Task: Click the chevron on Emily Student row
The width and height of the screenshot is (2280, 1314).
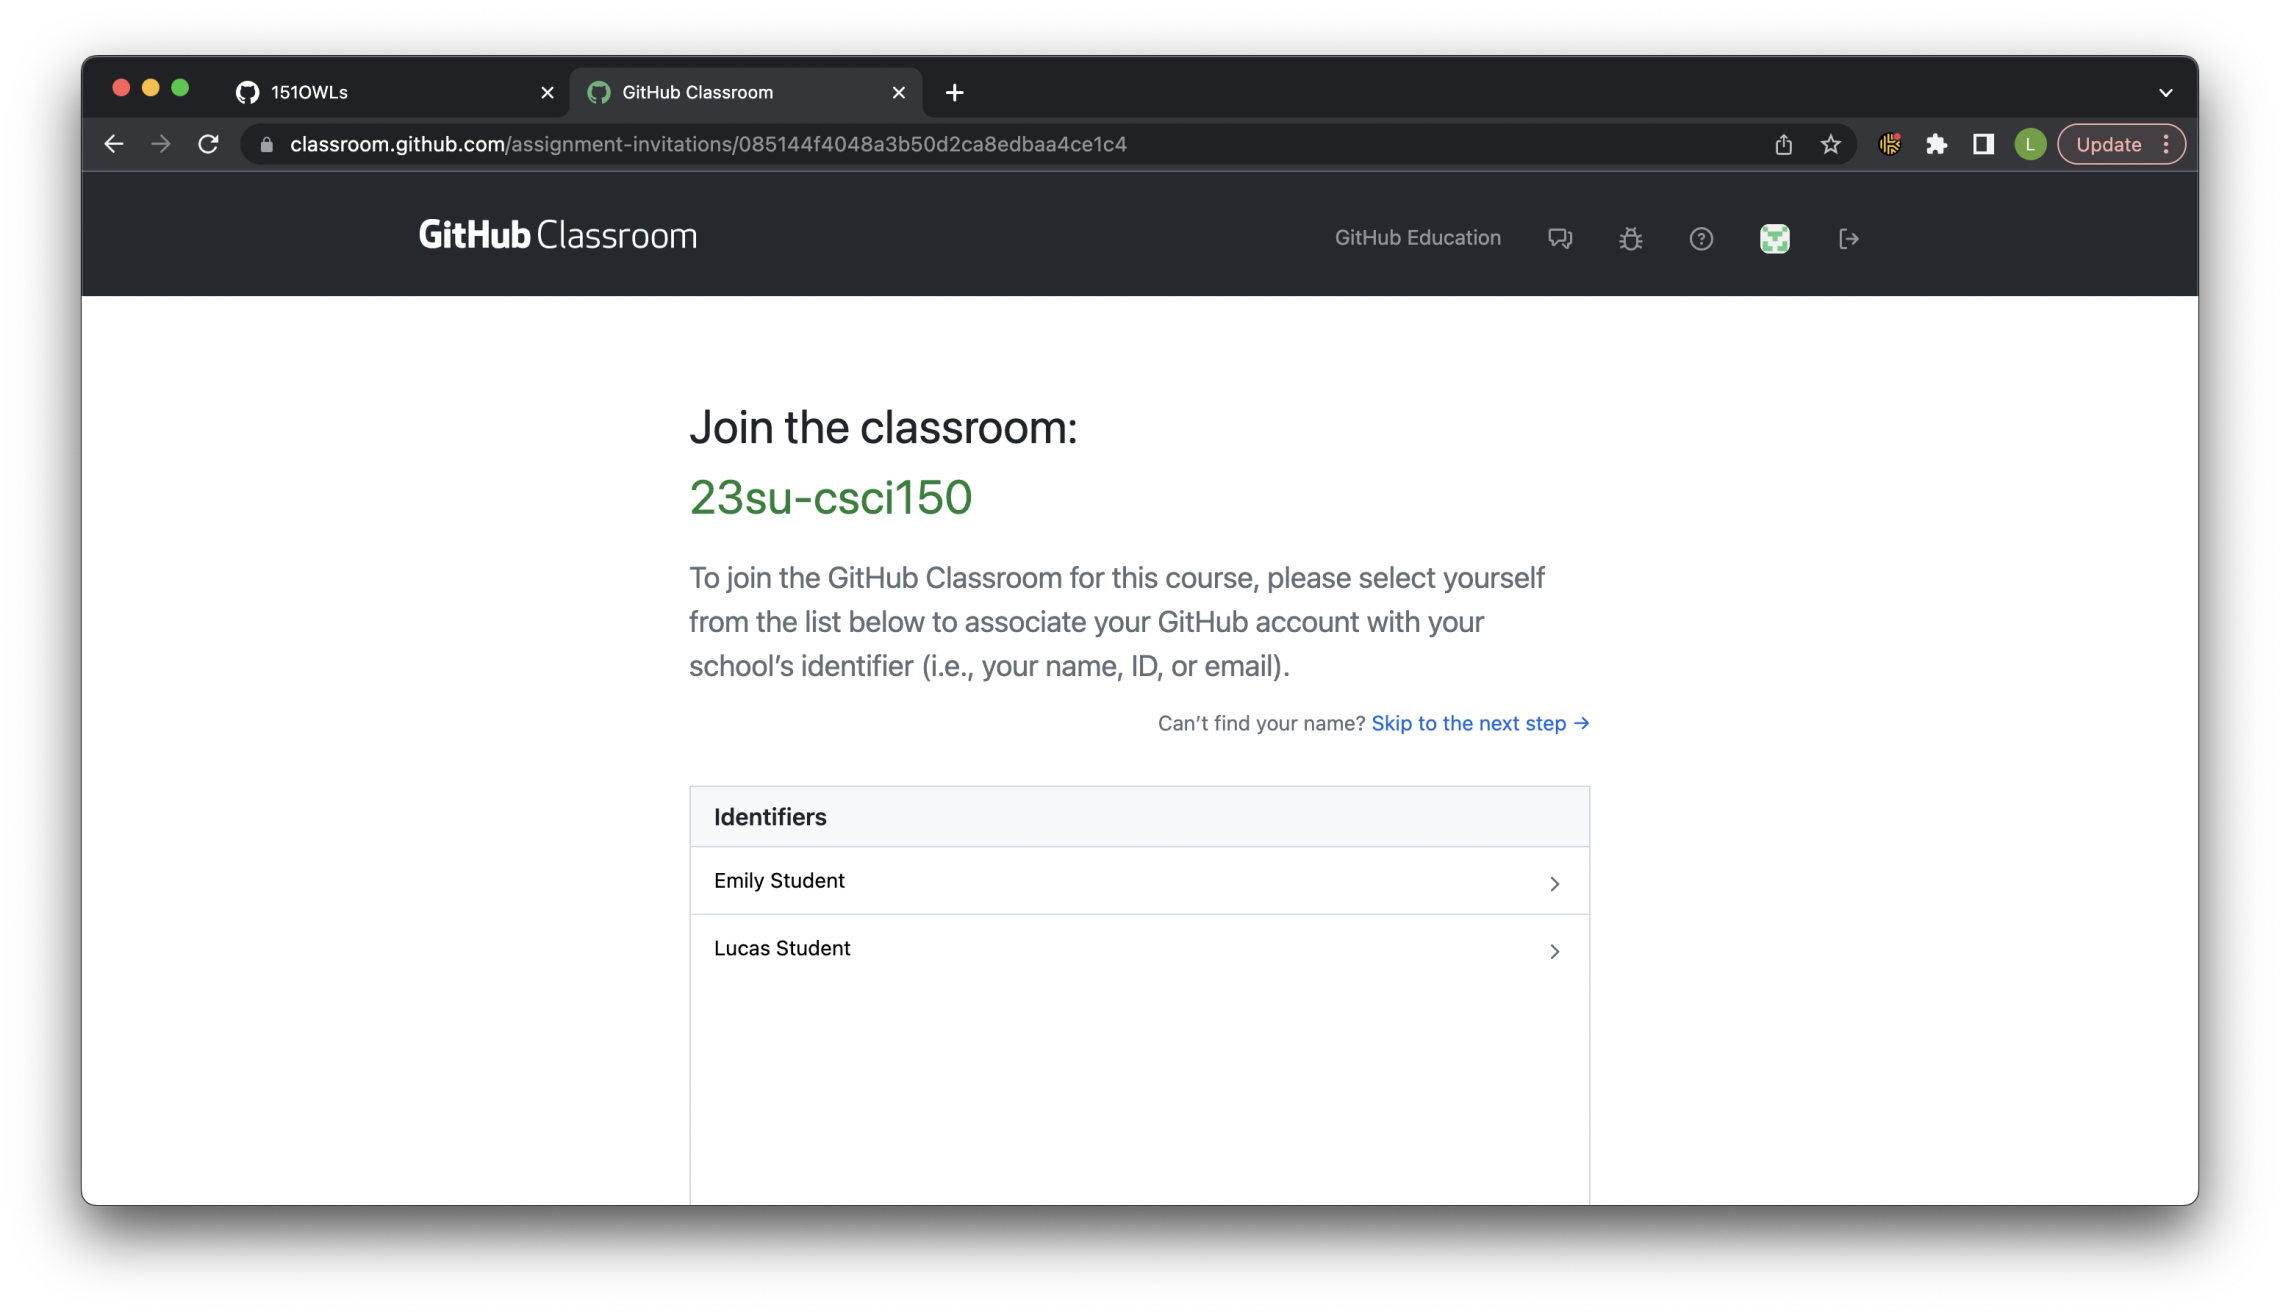Action: click(1554, 883)
